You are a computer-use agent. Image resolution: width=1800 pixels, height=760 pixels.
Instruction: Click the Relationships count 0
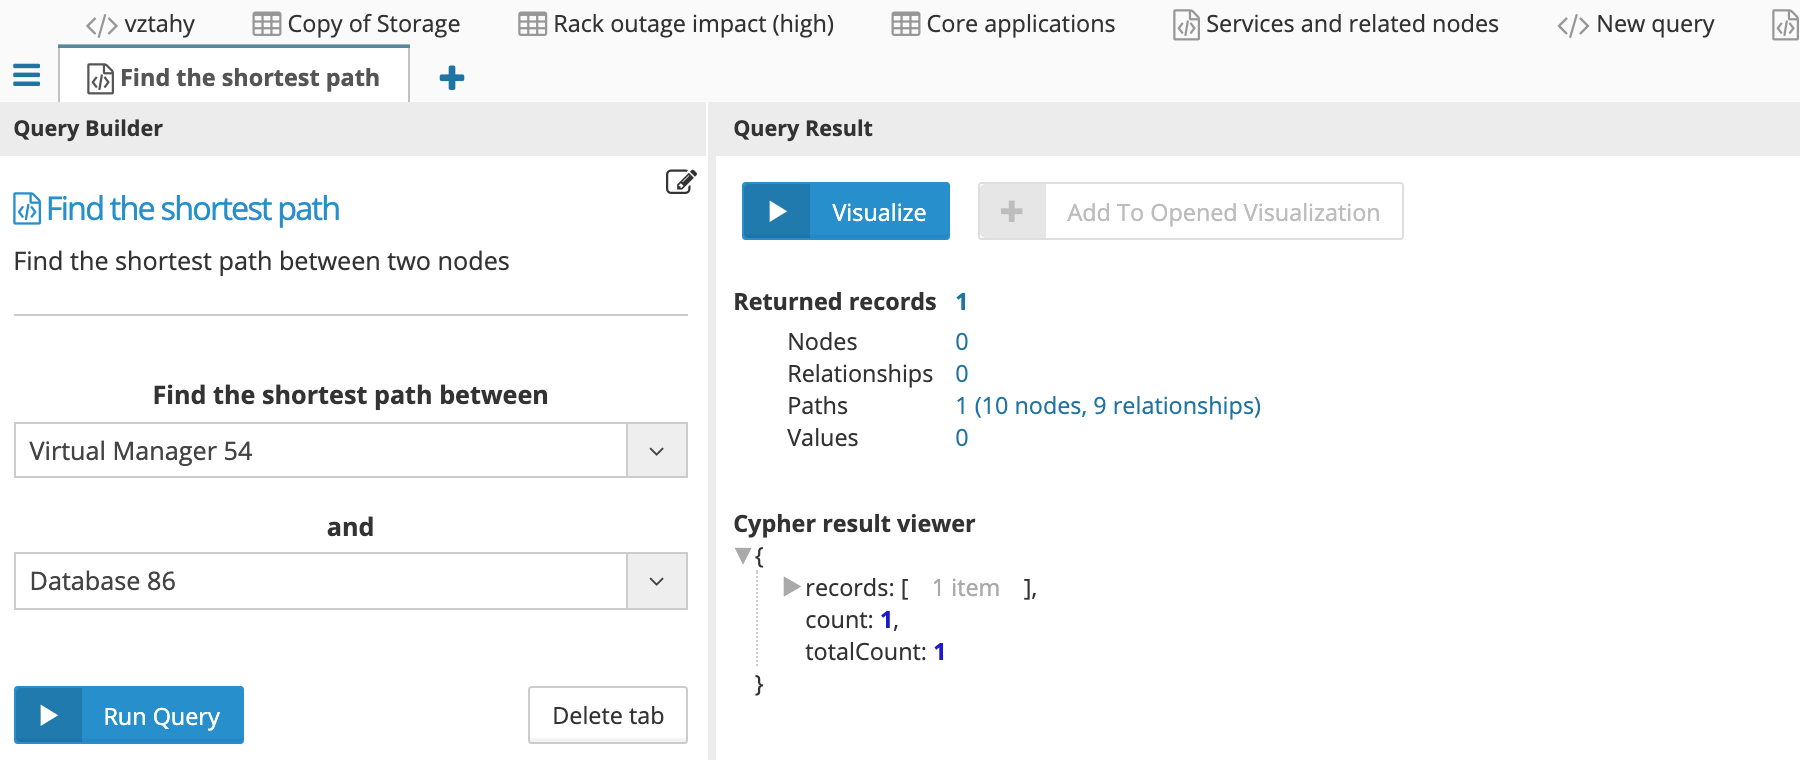click(961, 373)
